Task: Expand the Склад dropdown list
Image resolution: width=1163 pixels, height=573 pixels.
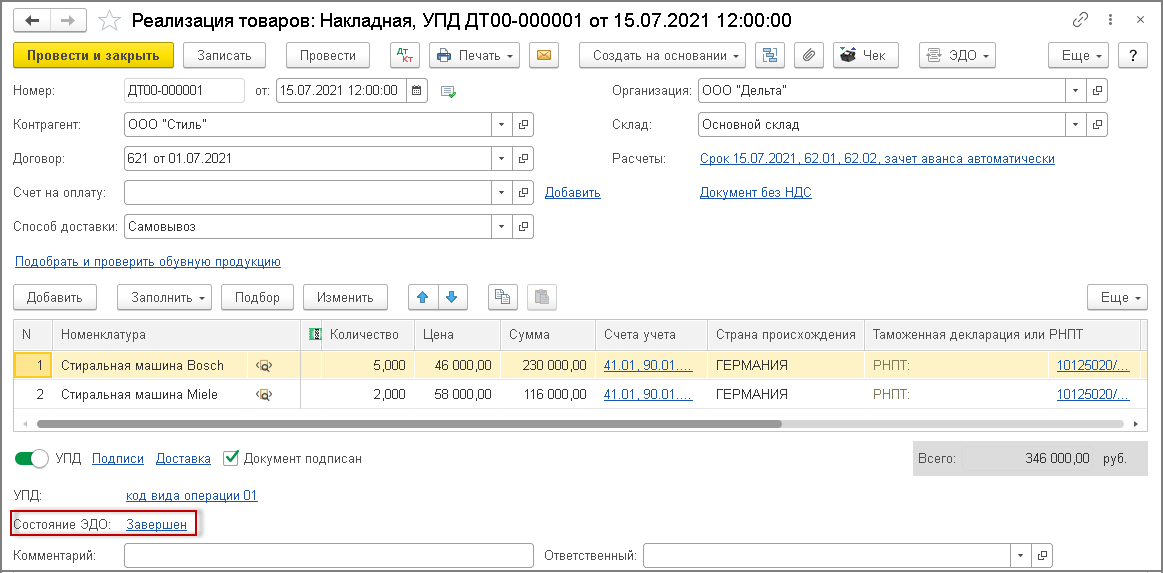Action: pyautogui.click(x=1076, y=125)
